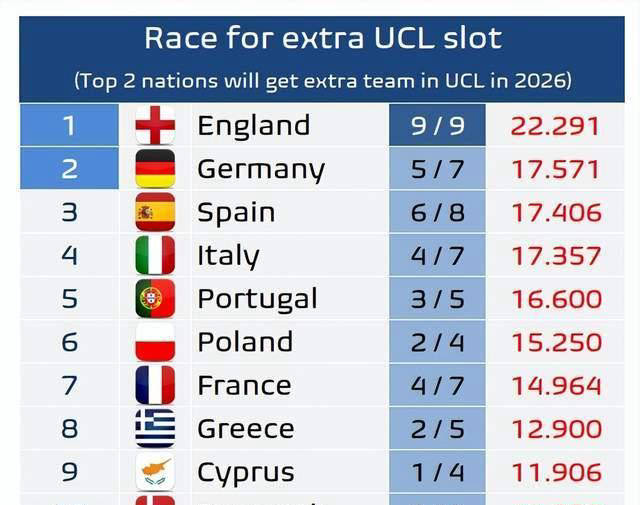Click the Germany country name
The height and width of the screenshot is (505, 640).
pyautogui.click(x=260, y=169)
